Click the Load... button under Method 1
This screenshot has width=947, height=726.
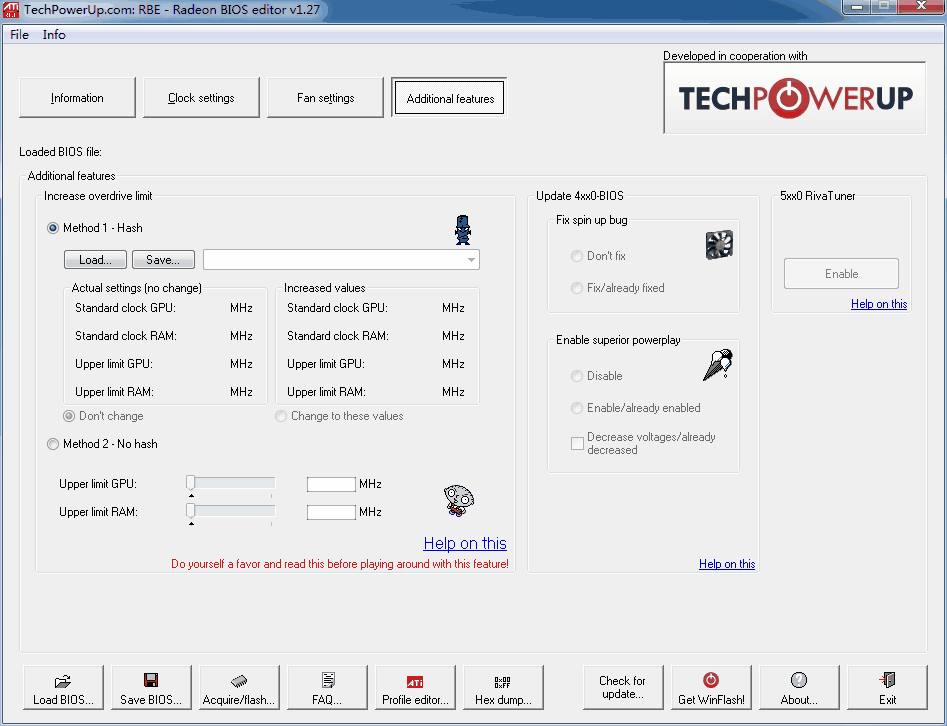(x=95, y=260)
